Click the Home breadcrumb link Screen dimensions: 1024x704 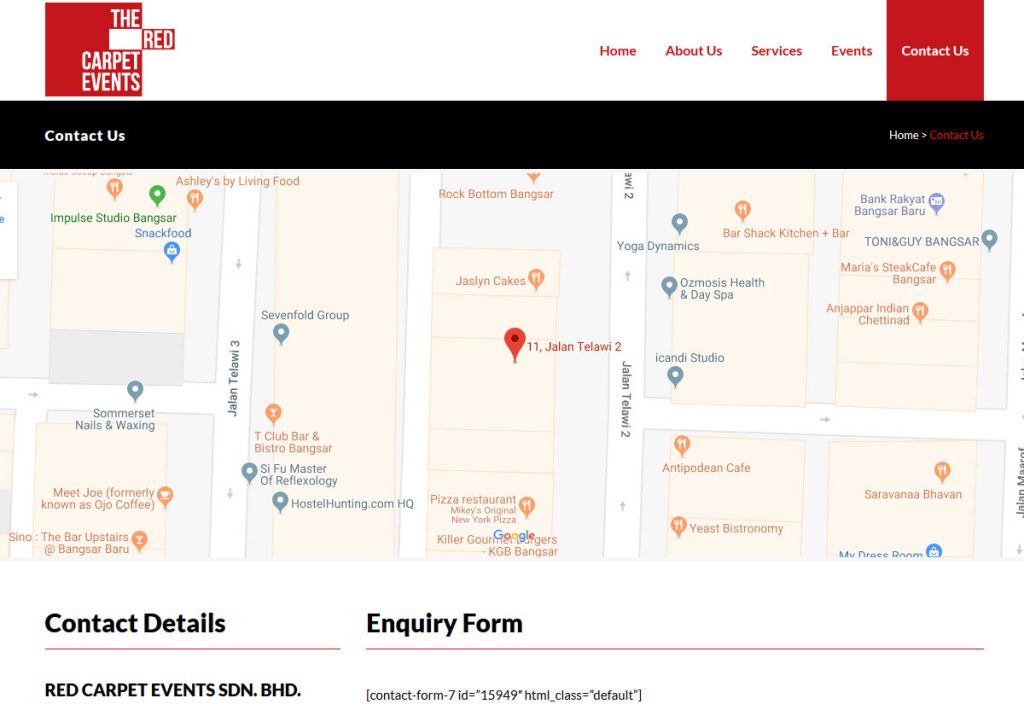click(903, 135)
